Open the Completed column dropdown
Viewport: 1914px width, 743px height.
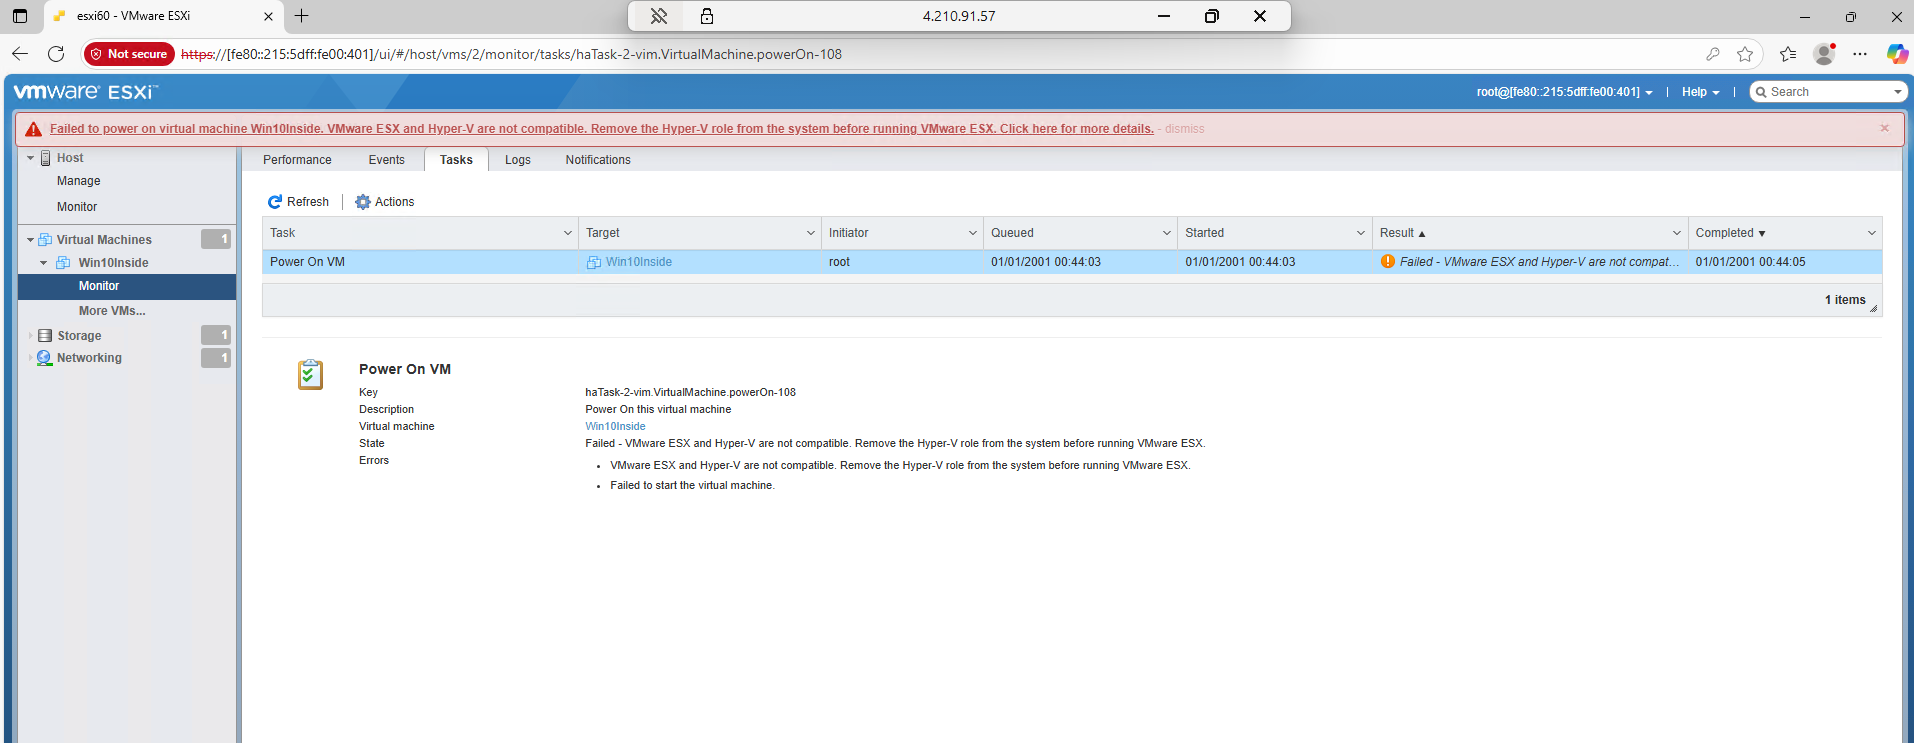coord(1872,233)
